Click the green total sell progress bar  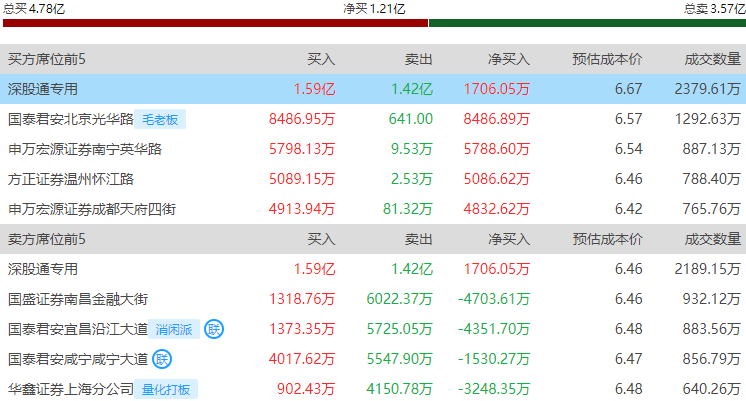point(587,23)
